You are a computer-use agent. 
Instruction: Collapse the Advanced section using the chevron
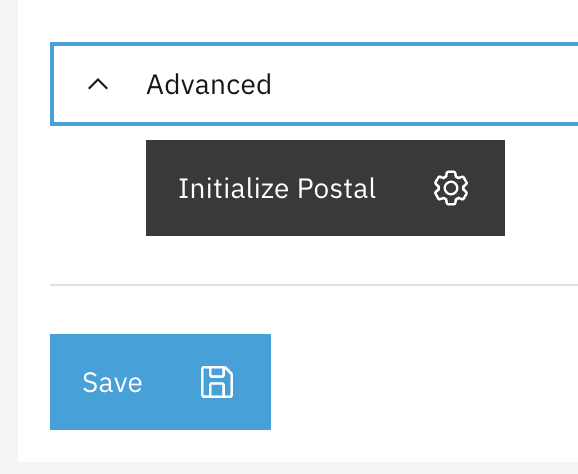click(x=98, y=84)
